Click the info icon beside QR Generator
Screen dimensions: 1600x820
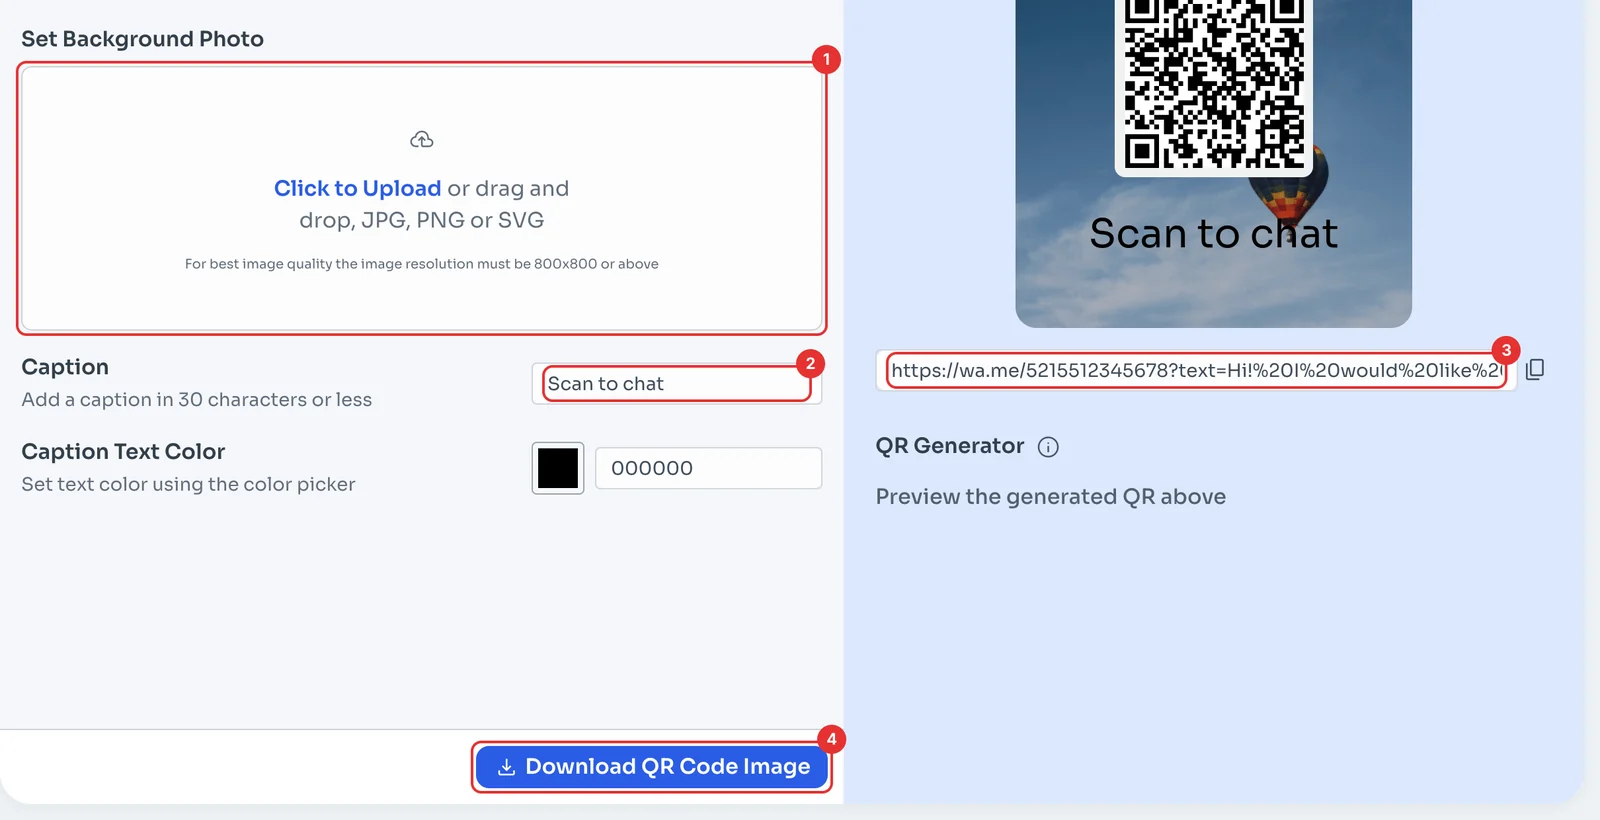1048,447
